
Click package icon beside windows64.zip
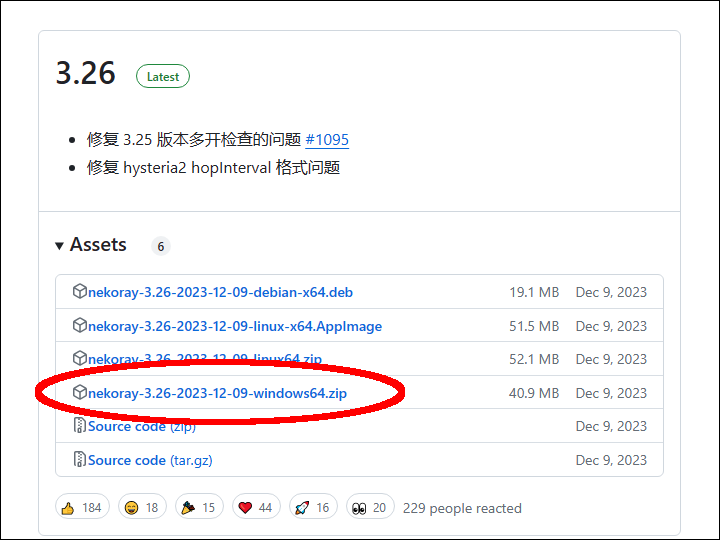pyautogui.click(x=80, y=392)
